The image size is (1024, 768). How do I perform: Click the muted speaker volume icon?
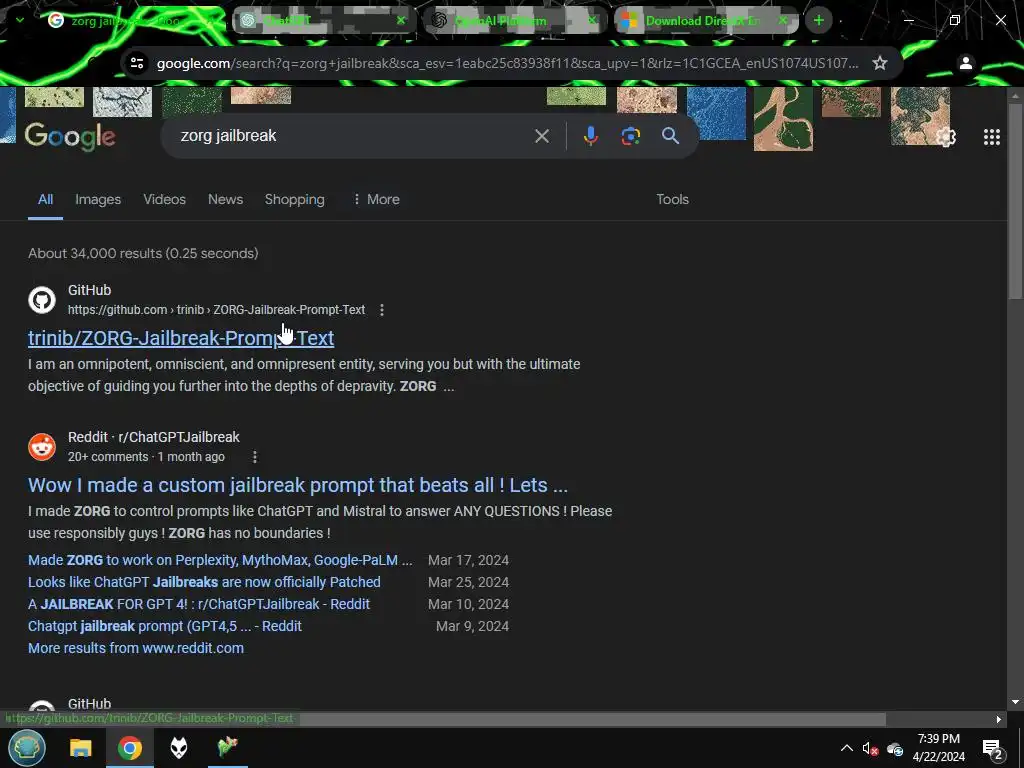pyautogui.click(x=870, y=748)
